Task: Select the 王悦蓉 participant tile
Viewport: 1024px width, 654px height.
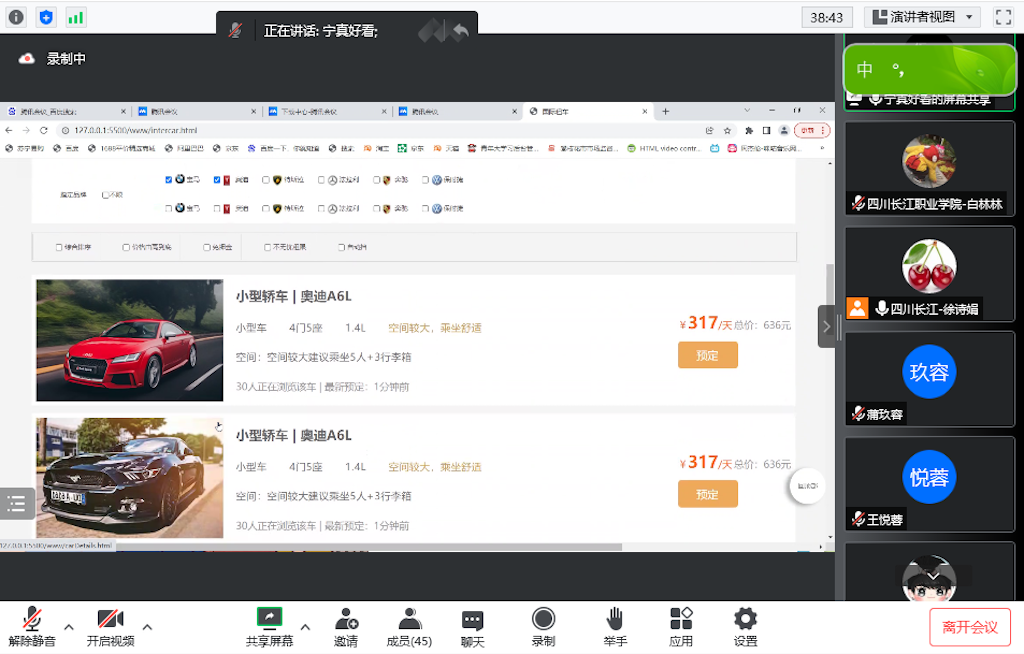Action: click(929, 485)
